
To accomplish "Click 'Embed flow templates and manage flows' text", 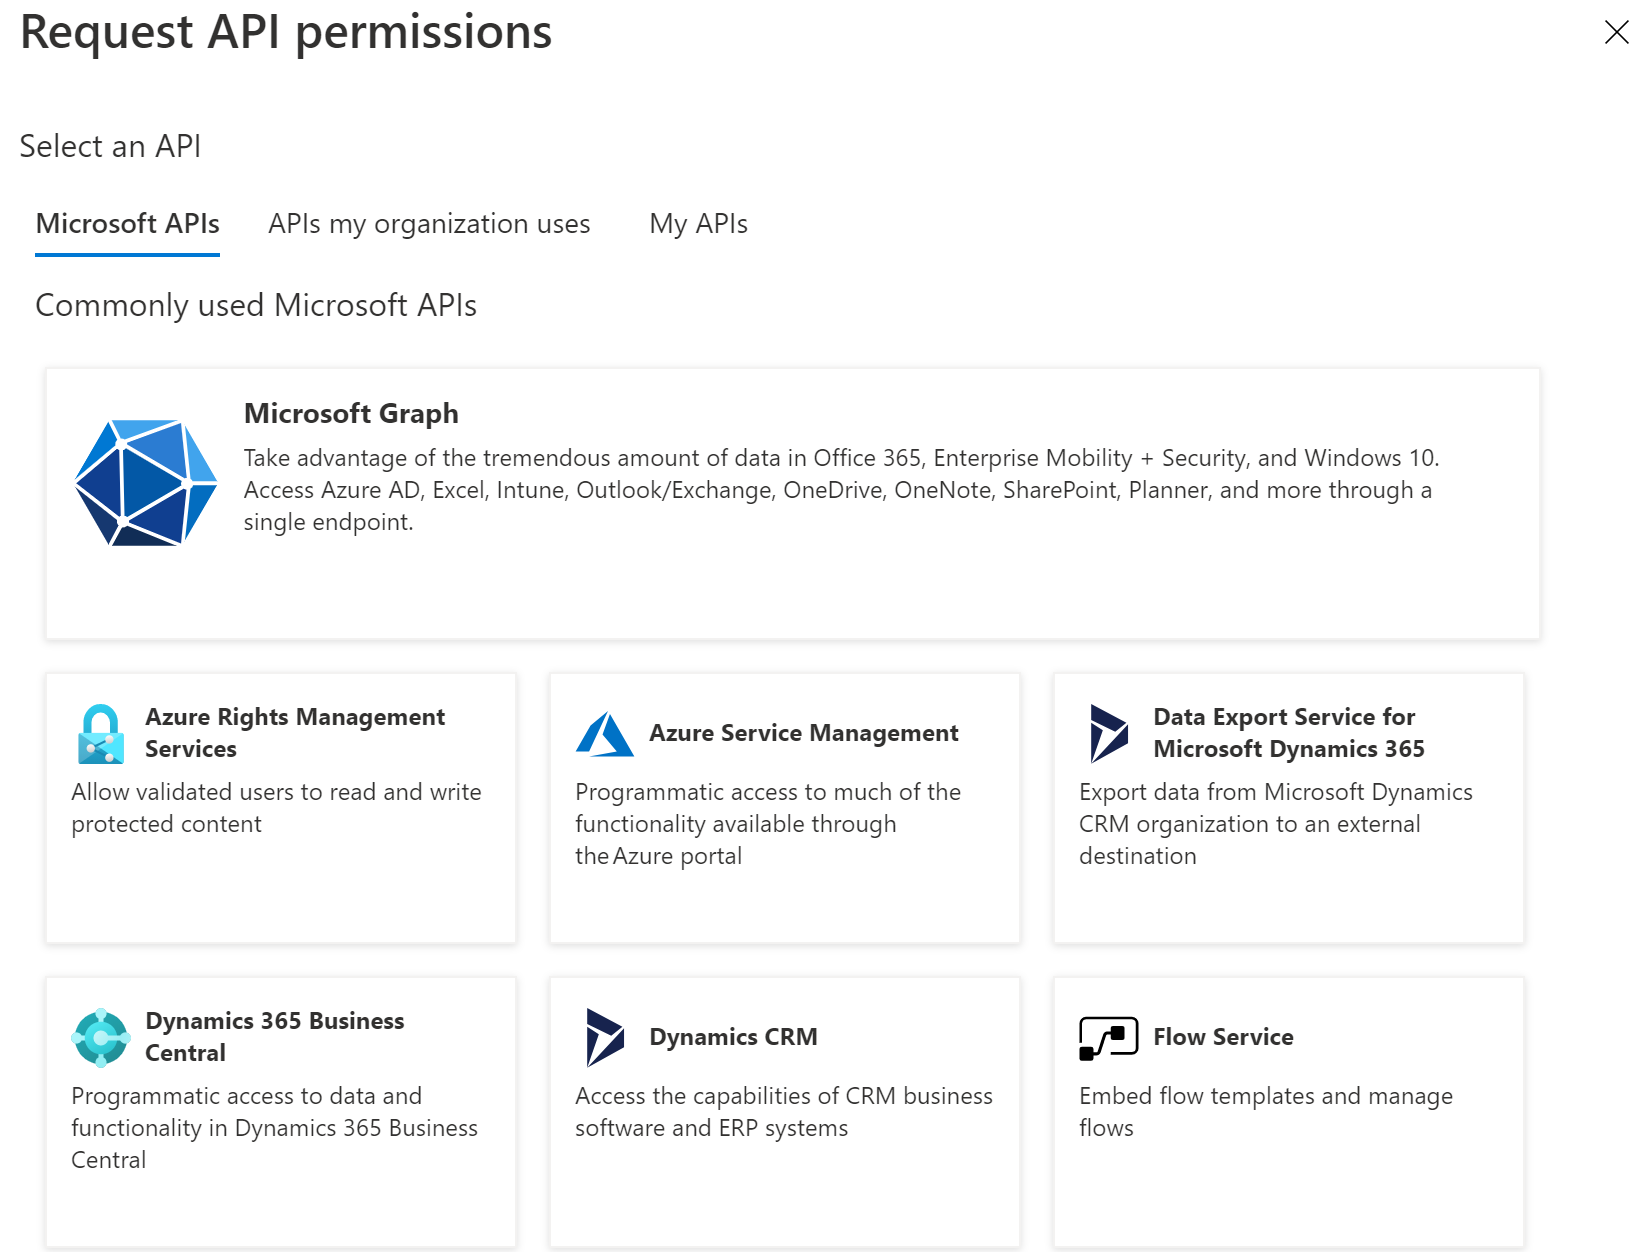I will coord(1266,1112).
